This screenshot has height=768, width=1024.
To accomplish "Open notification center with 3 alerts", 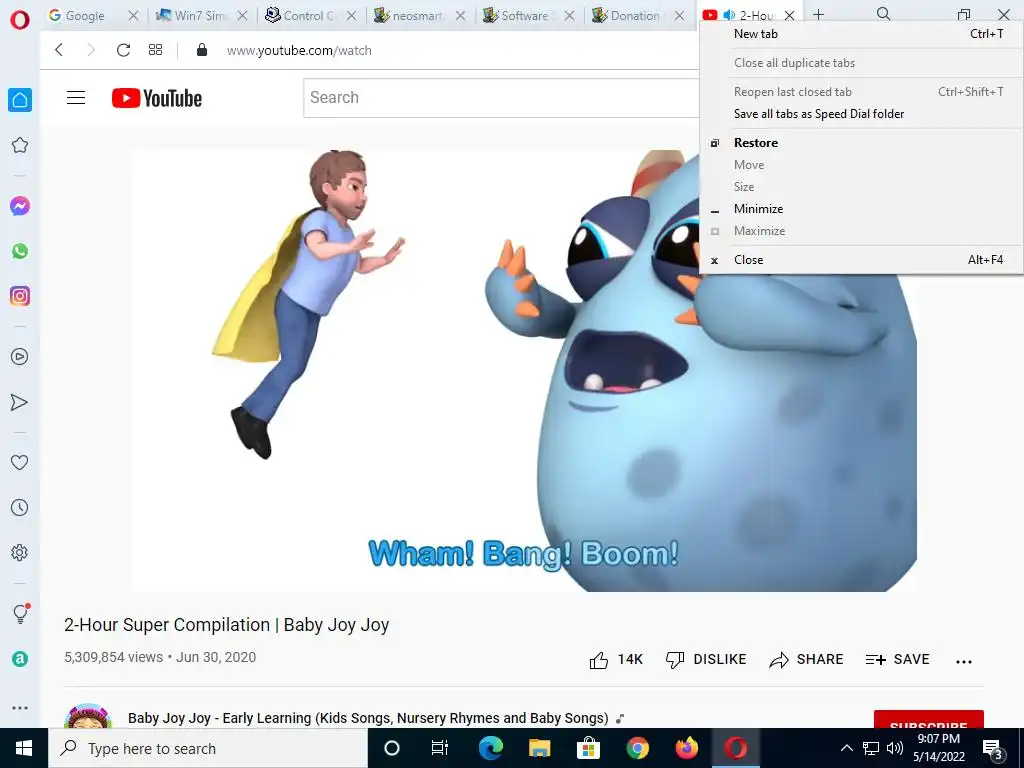I will tap(993, 748).
